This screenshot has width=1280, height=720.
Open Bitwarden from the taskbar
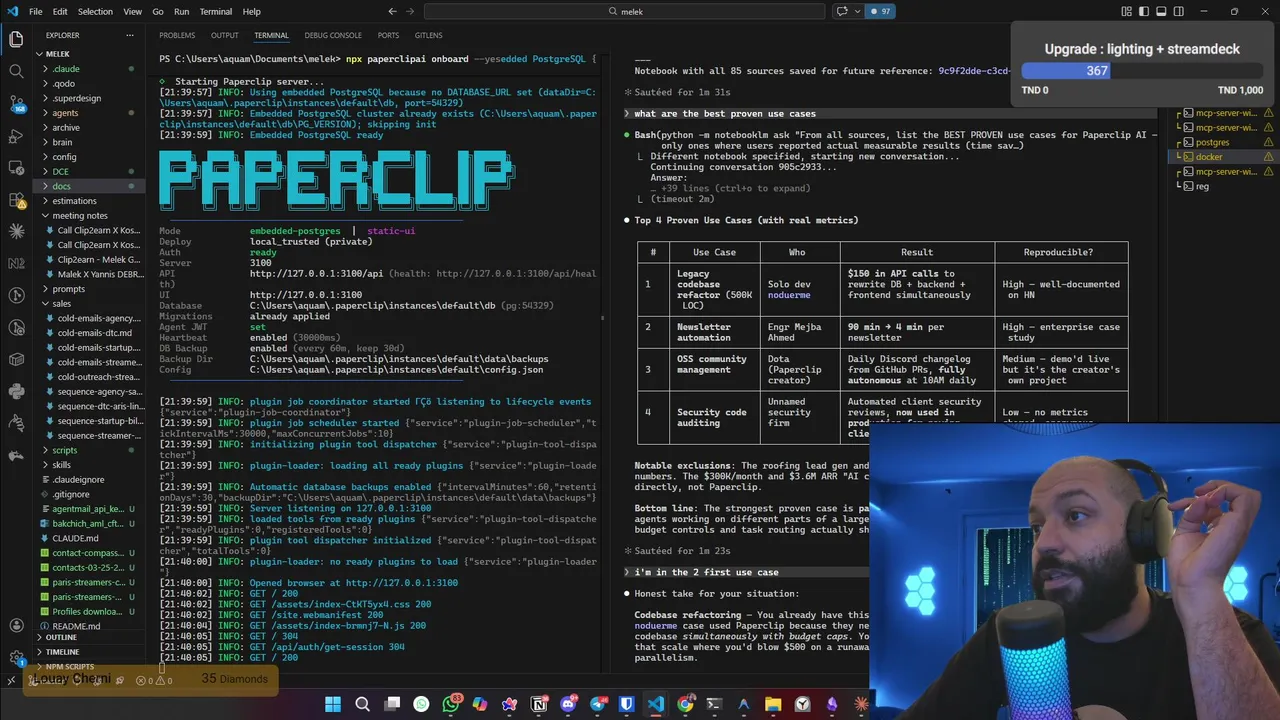tap(627, 704)
